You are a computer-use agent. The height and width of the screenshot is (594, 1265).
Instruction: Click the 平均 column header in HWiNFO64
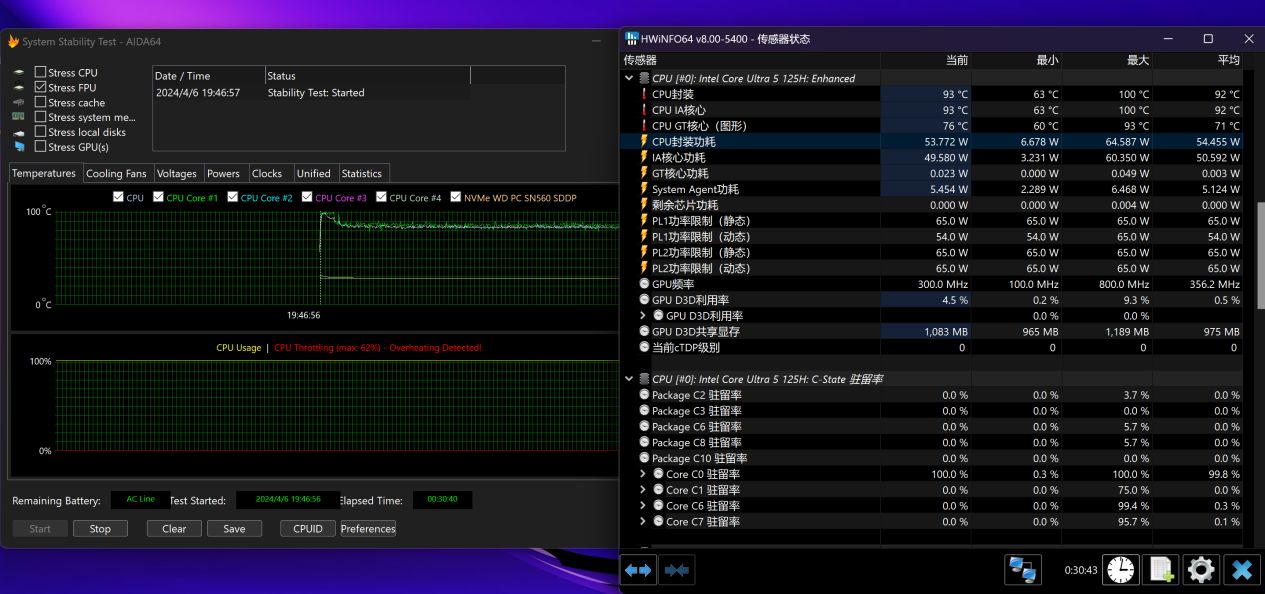click(x=1228, y=61)
